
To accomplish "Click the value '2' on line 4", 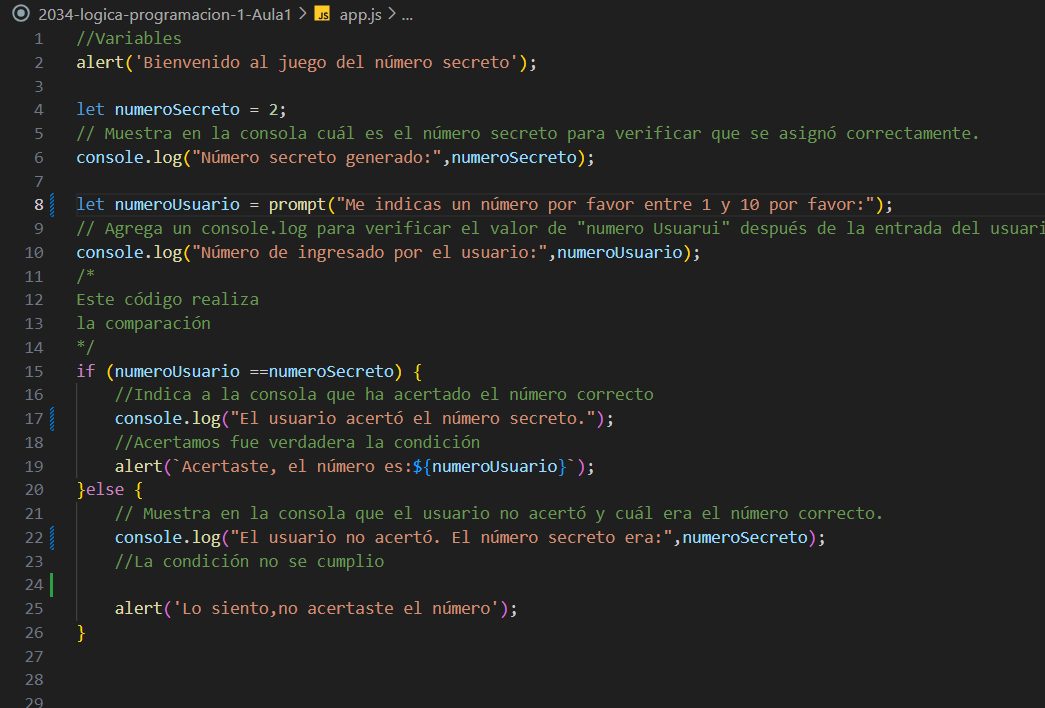I will tap(273, 109).
